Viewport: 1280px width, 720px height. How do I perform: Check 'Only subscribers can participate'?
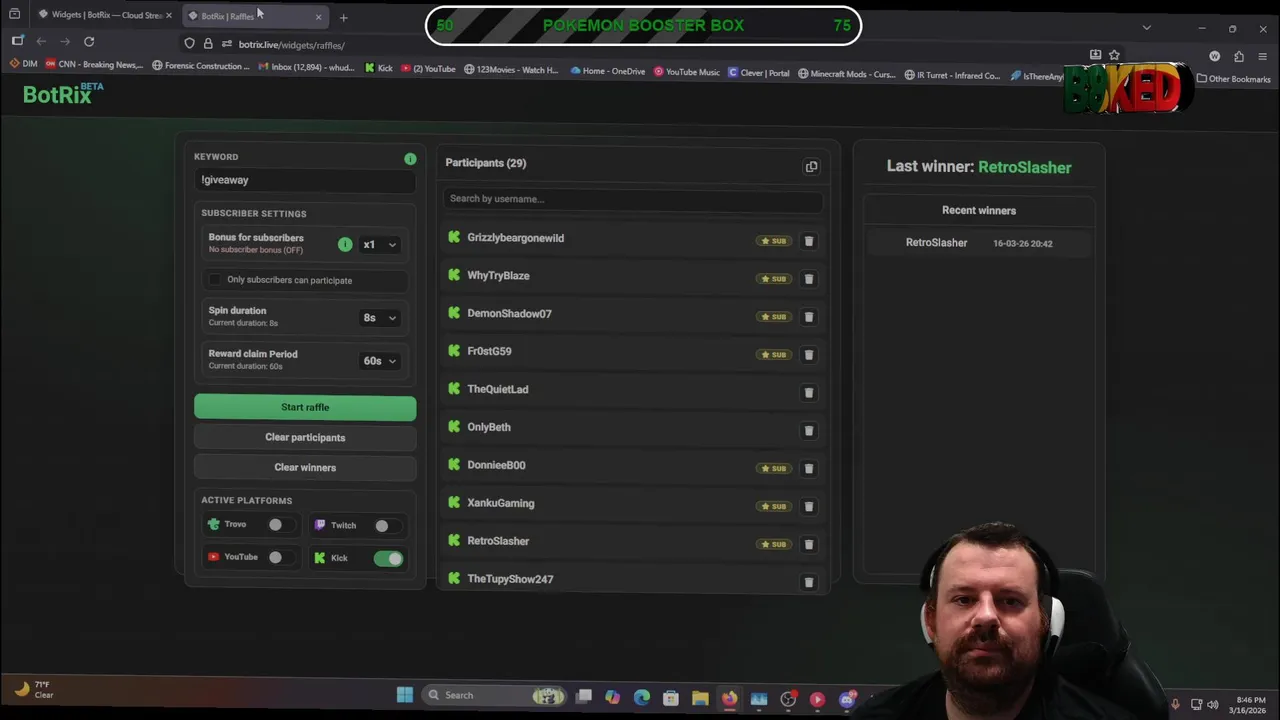214,280
